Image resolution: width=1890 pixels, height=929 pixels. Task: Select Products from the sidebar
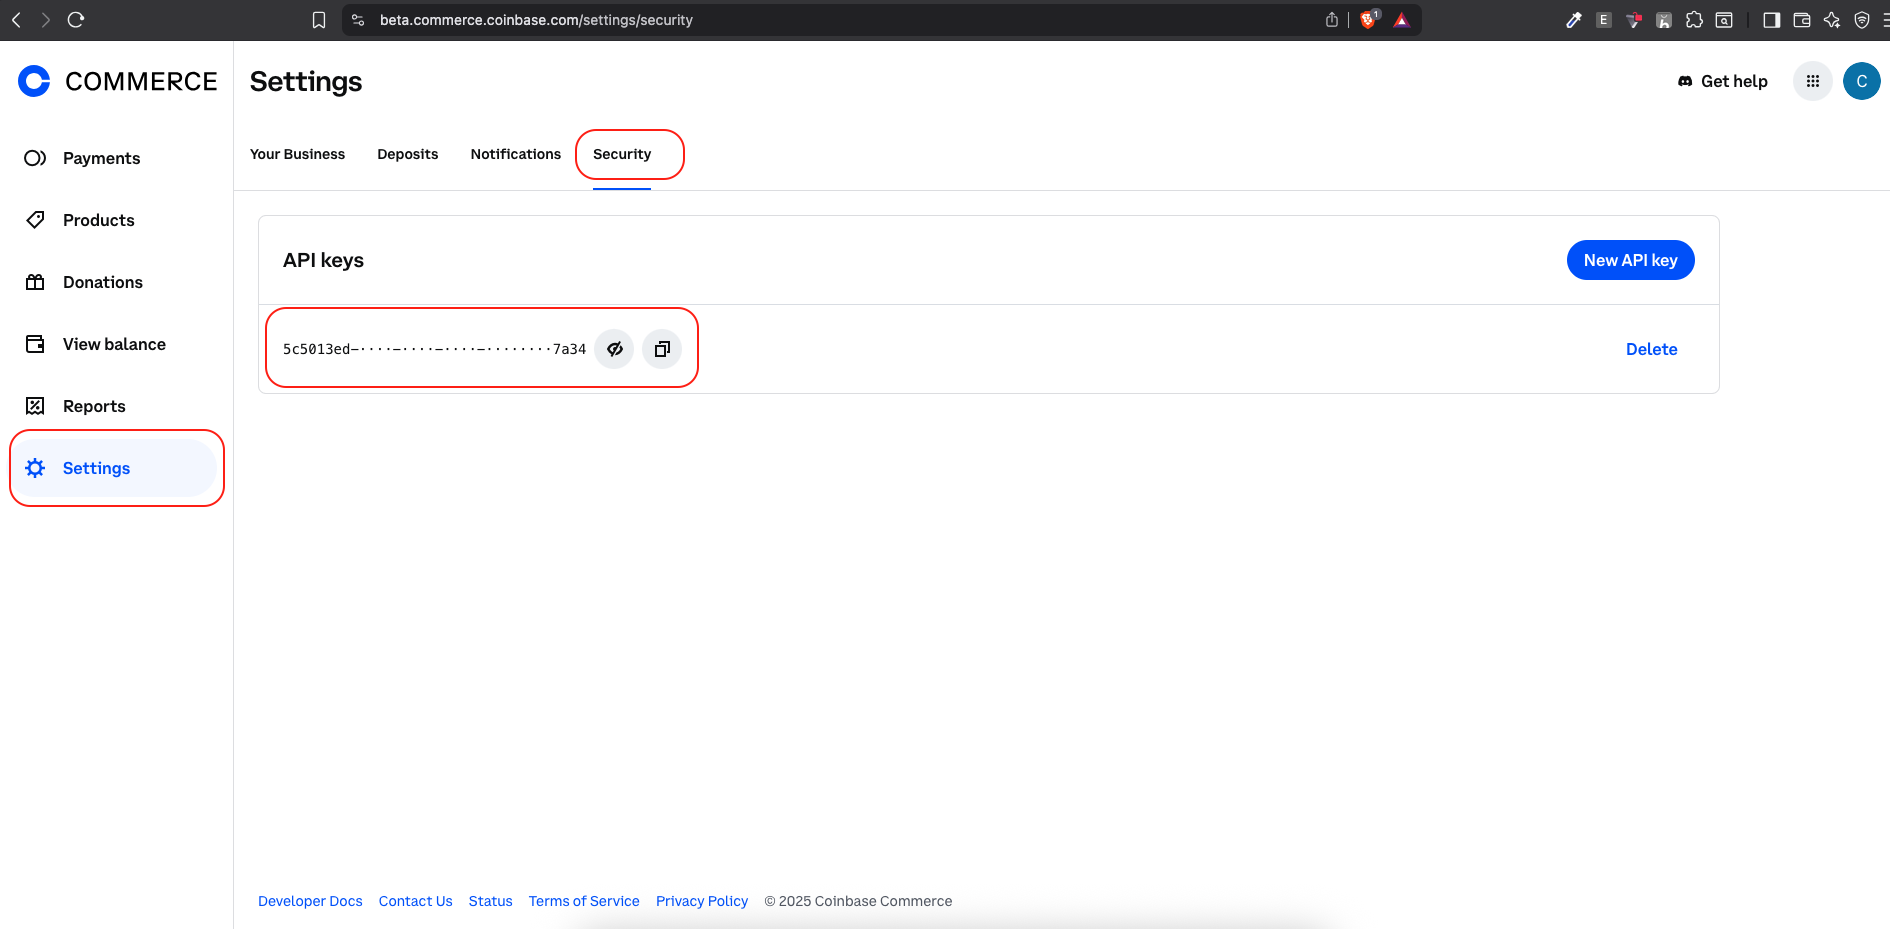(98, 220)
